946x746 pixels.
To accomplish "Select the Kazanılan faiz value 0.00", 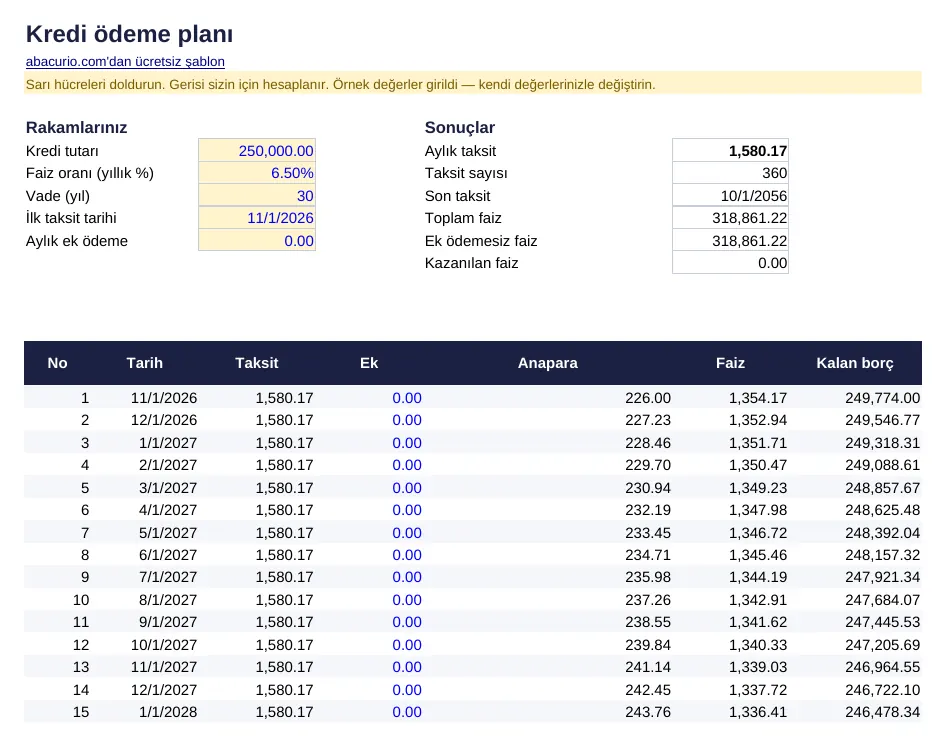I will click(x=731, y=263).
